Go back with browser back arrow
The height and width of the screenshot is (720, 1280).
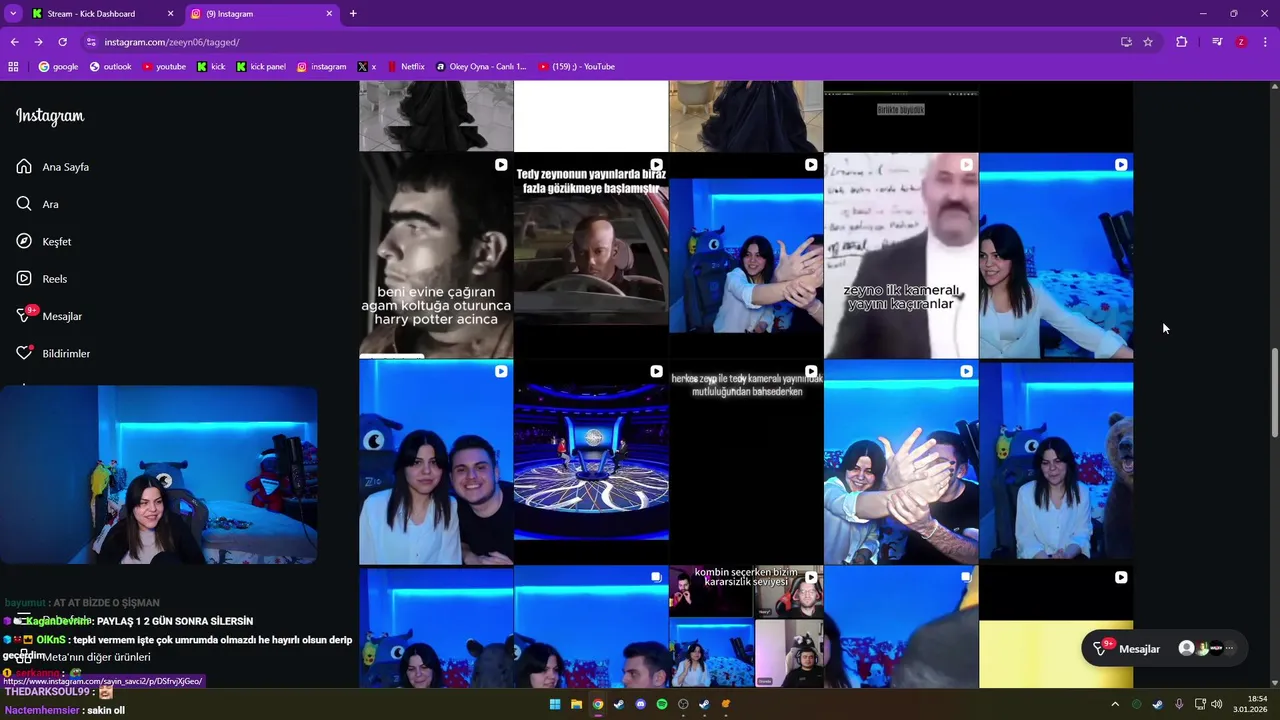[14, 42]
